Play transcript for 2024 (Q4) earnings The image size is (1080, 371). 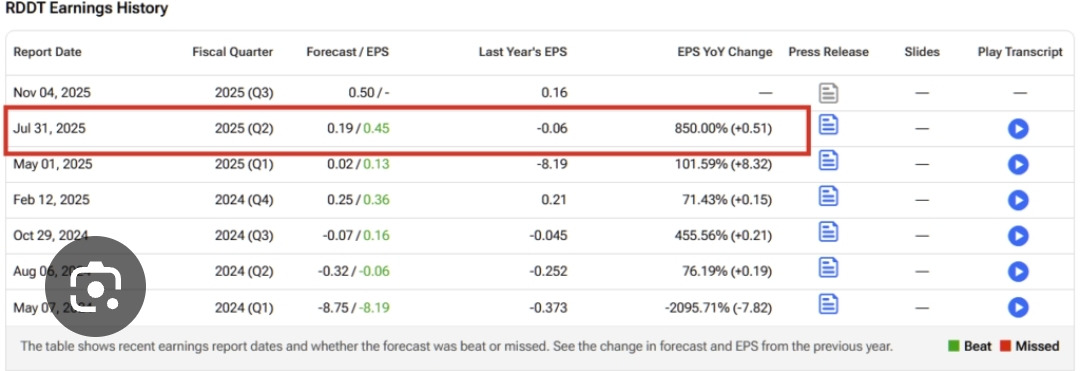1018,200
